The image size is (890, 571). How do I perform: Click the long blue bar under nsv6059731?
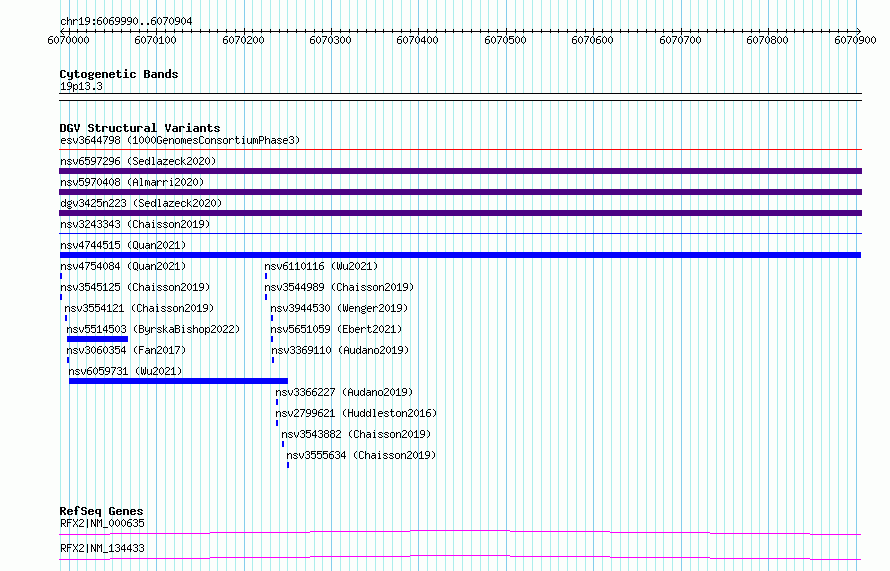click(178, 381)
